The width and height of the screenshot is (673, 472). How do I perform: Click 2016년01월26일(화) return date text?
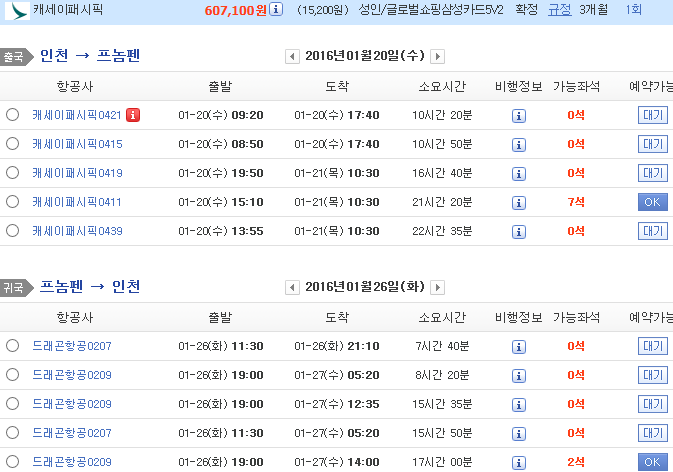coord(365,287)
